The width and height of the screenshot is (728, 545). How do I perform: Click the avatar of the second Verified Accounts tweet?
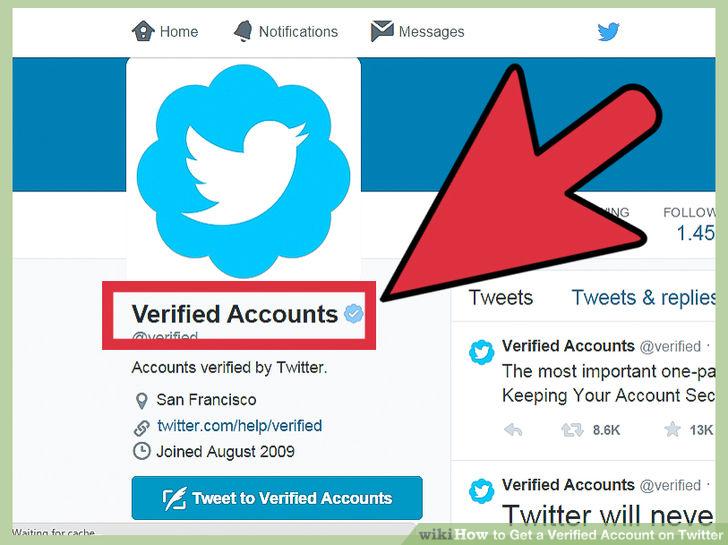coord(481,491)
